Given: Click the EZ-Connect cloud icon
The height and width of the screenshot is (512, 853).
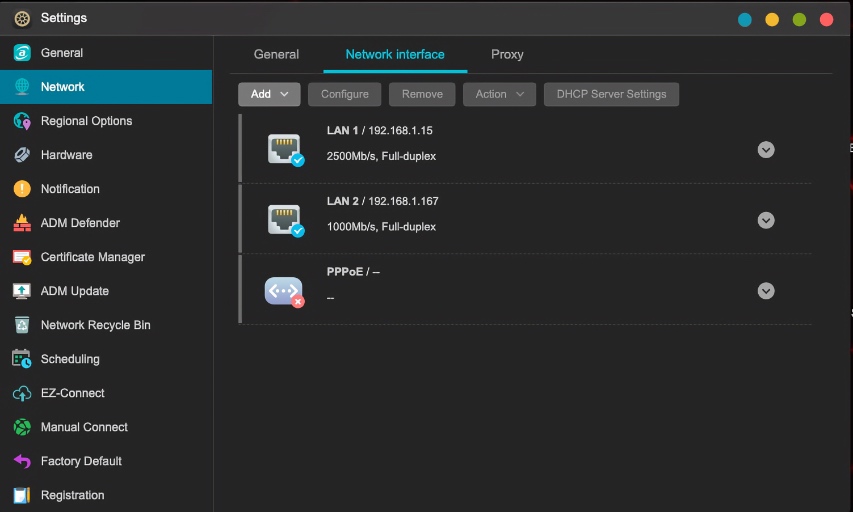Looking at the screenshot, I should (22, 393).
